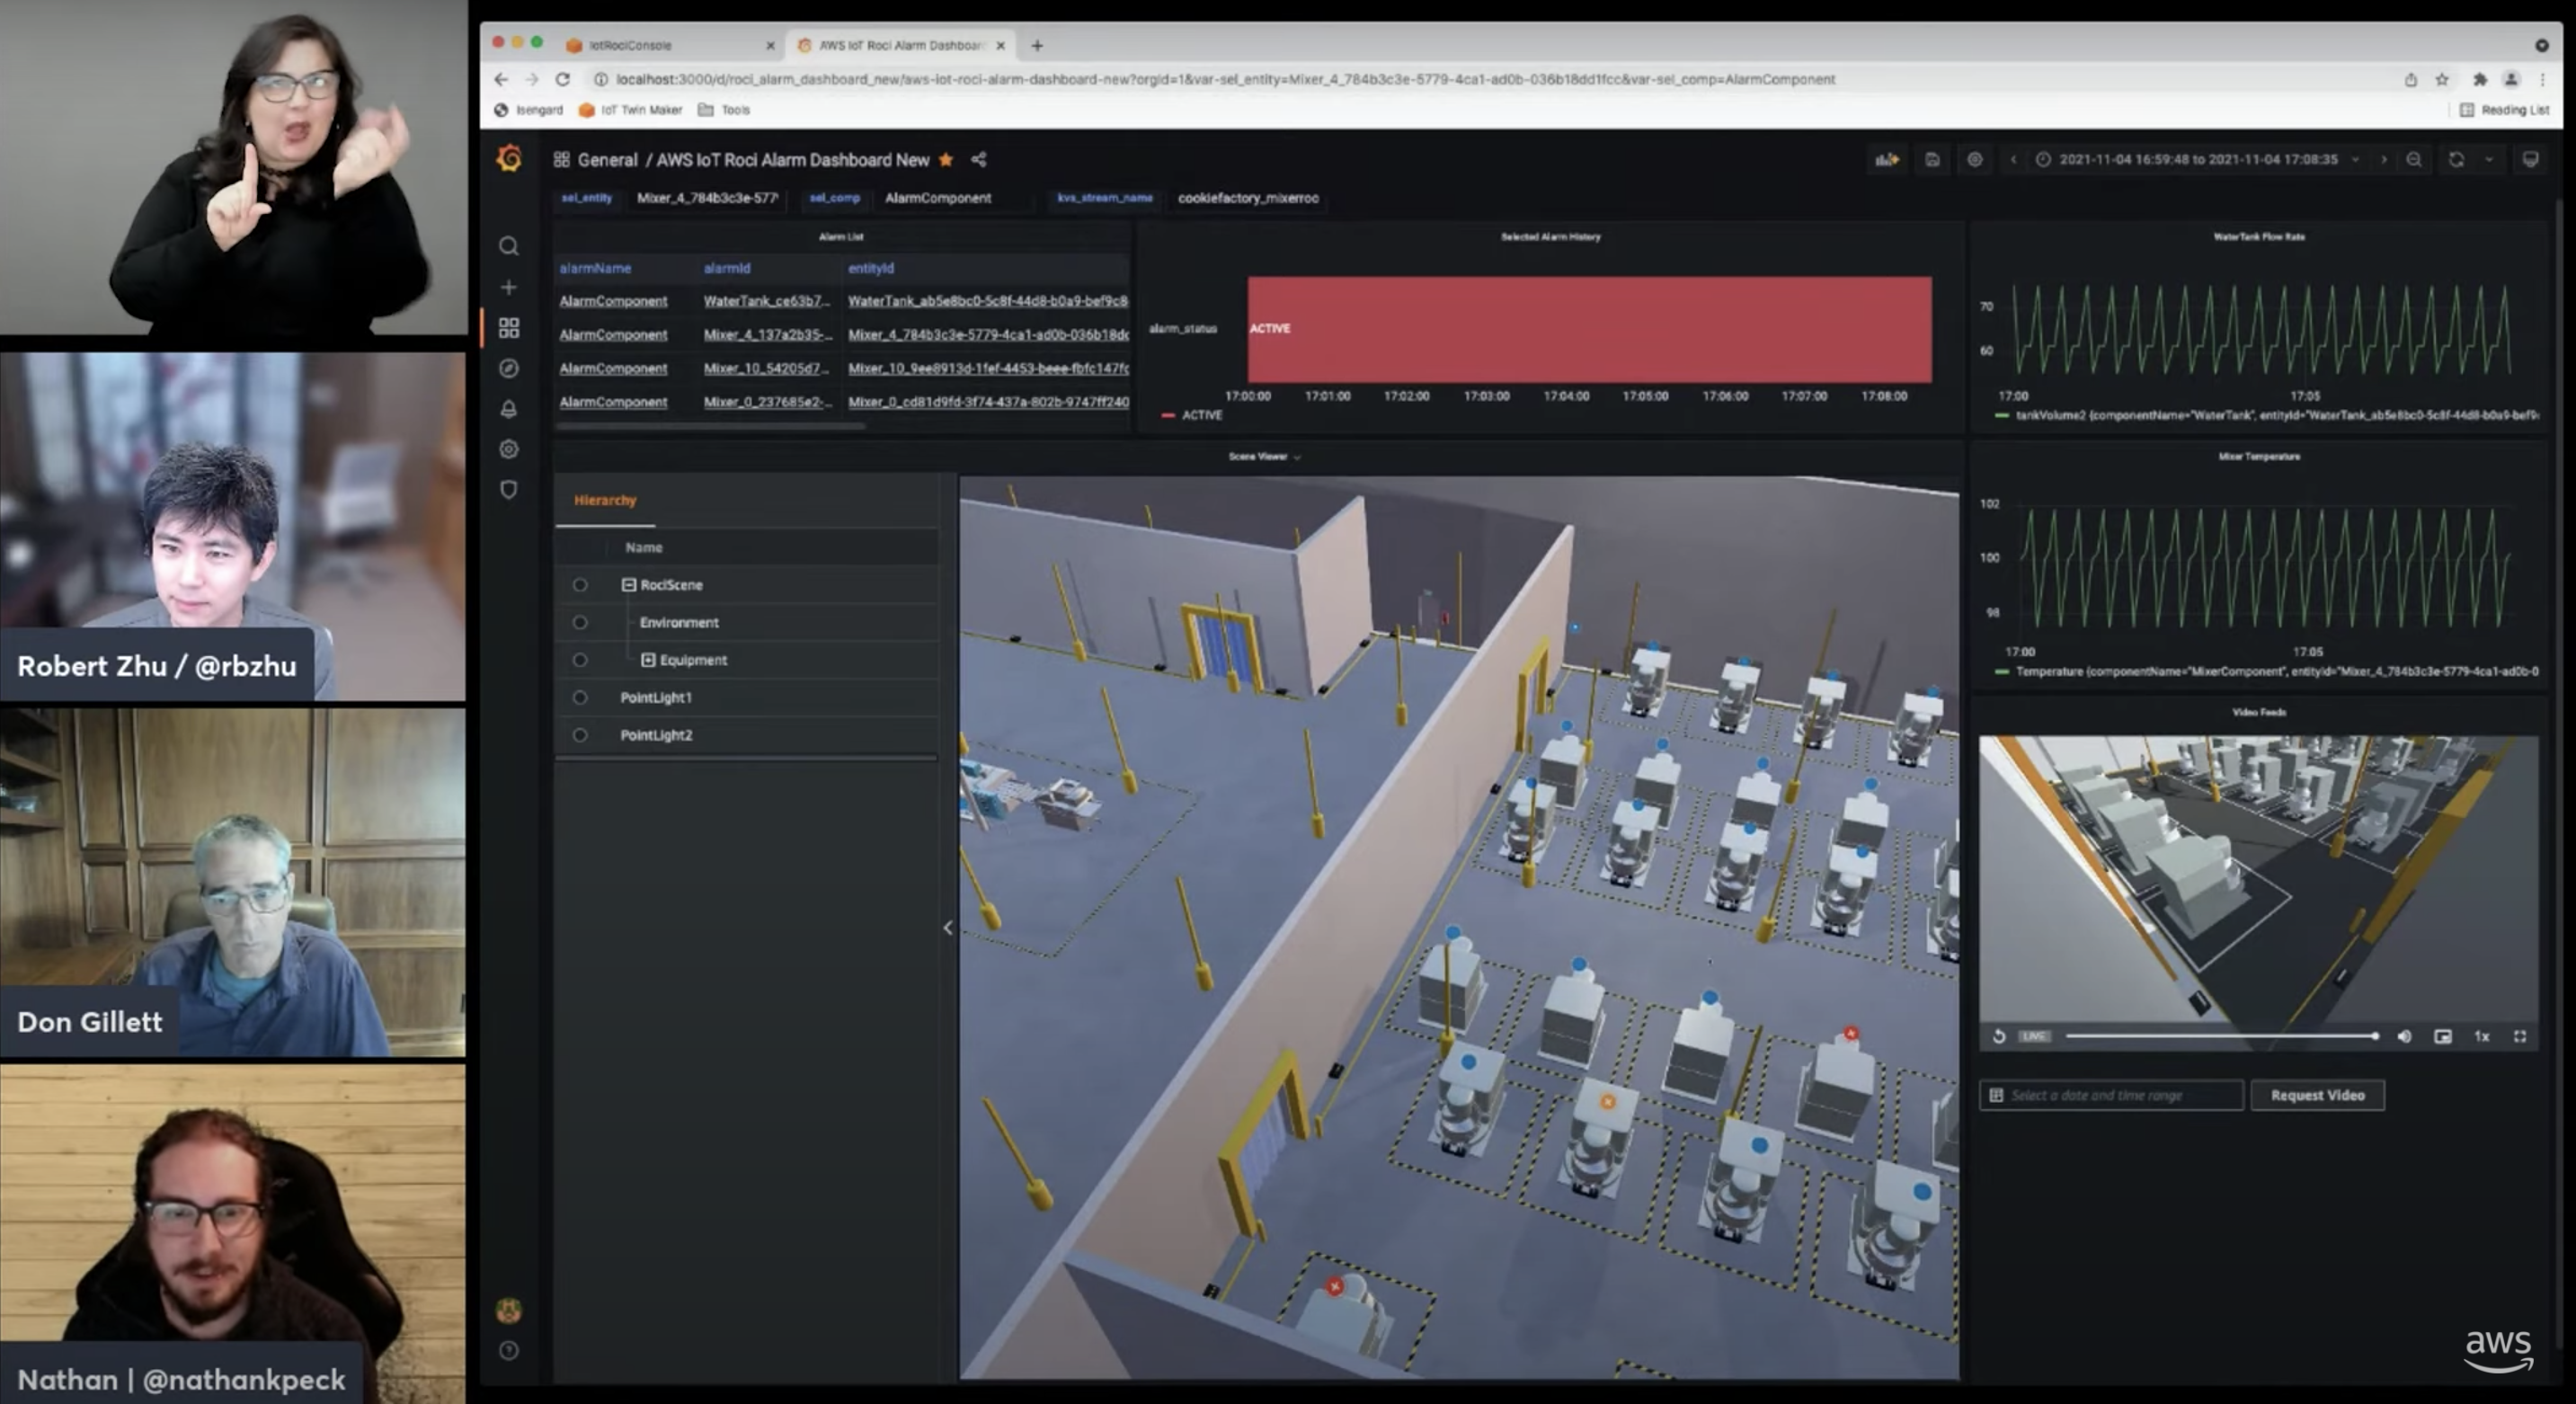Open the Configuration gear icon in sidebar
Screen dimensions: 2576x1404
(x=509, y=449)
